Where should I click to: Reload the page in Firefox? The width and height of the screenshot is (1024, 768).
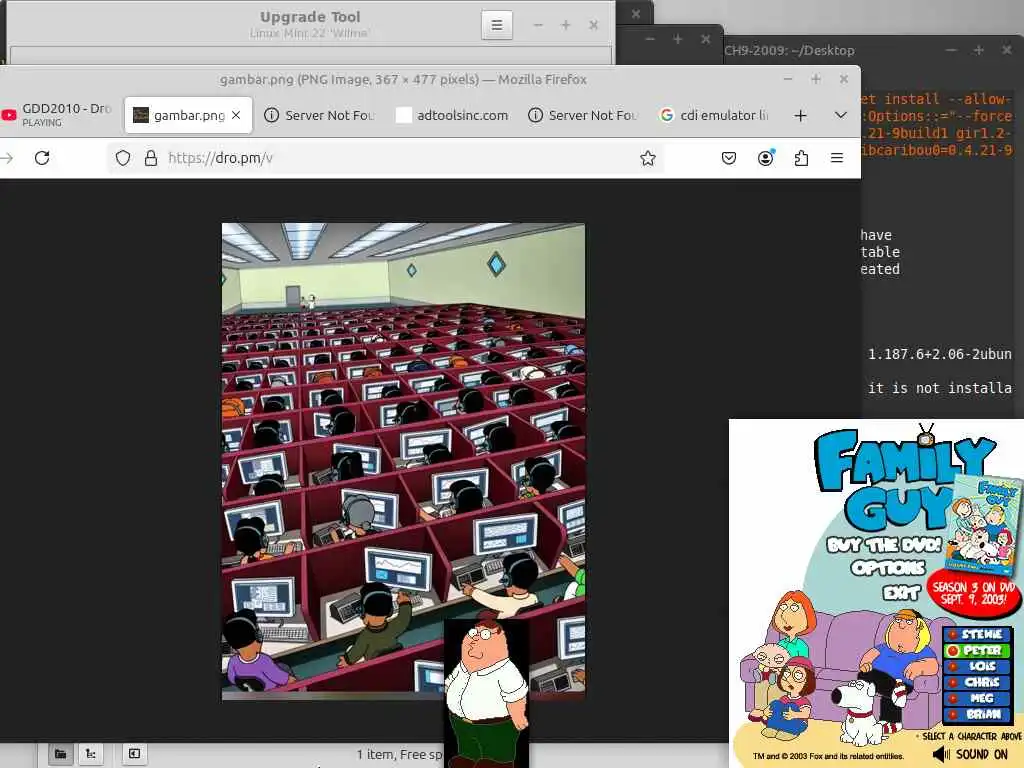pyautogui.click(x=42, y=158)
